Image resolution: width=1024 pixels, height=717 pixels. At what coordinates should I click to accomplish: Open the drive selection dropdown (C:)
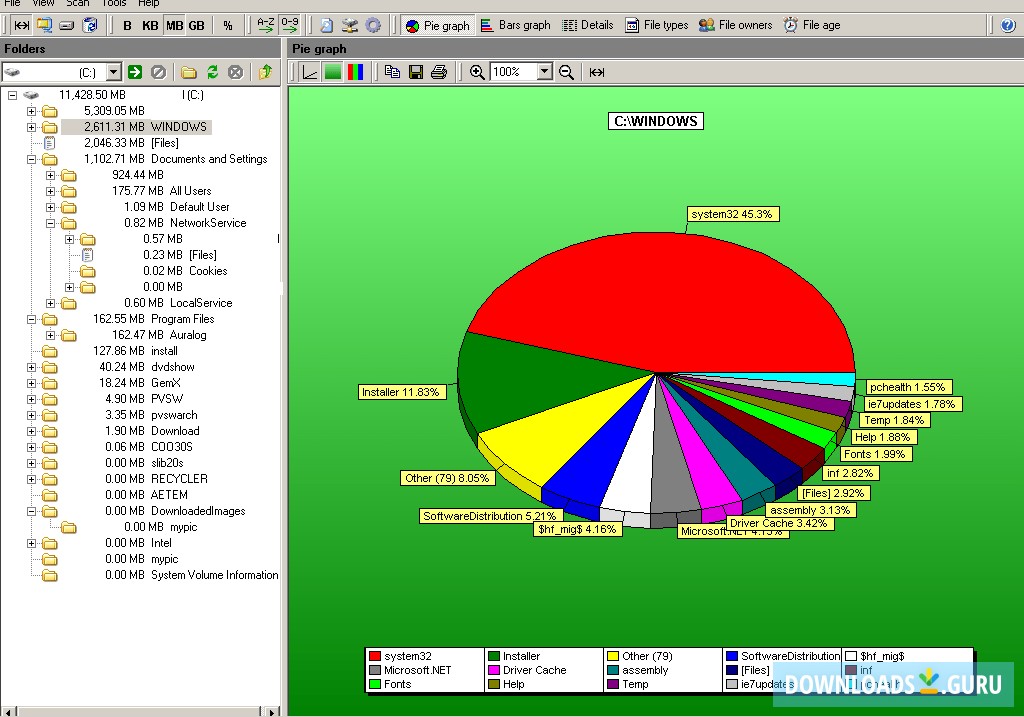coord(113,72)
